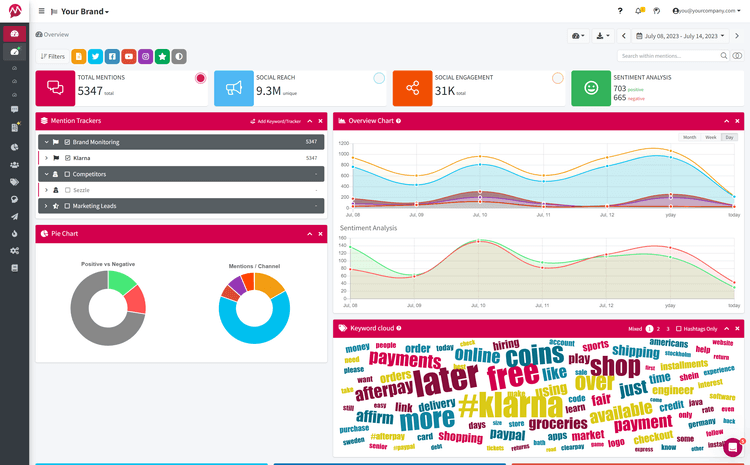Toggle the Total Mentions chart indicator circle
This screenshot has width=750, height=465.
[200, 78]
